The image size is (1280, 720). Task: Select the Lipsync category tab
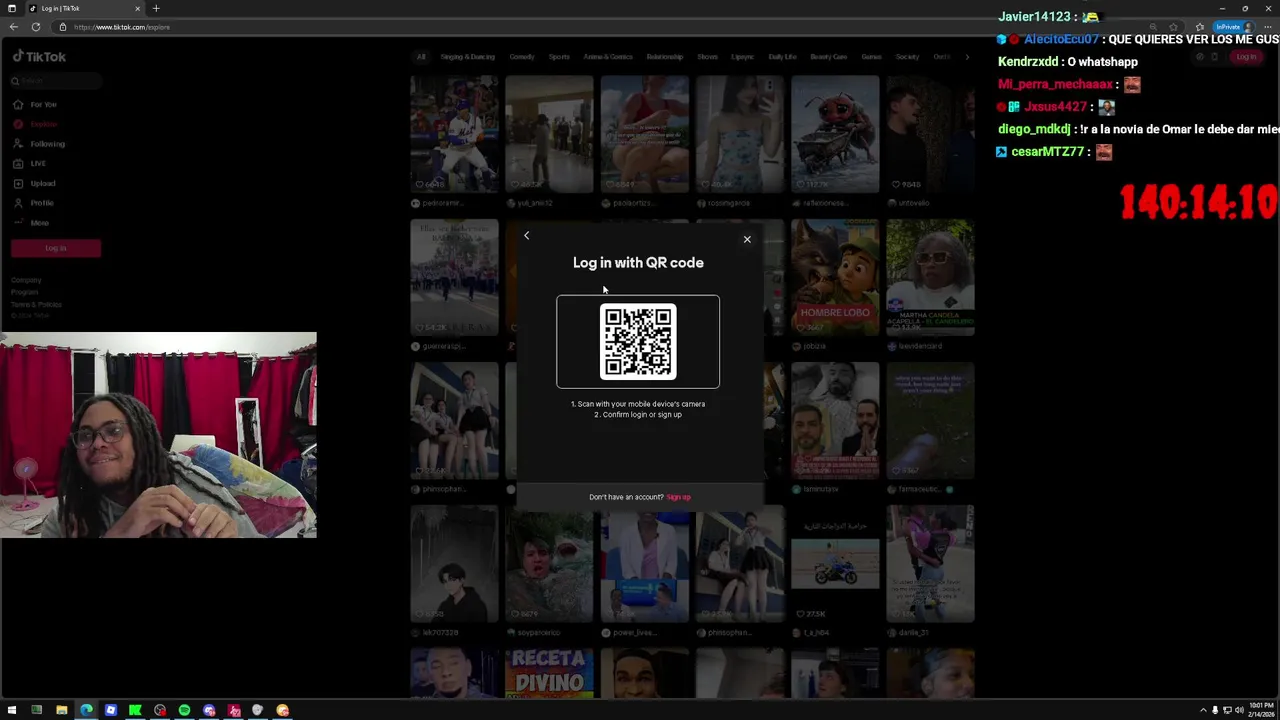[742, 57]
